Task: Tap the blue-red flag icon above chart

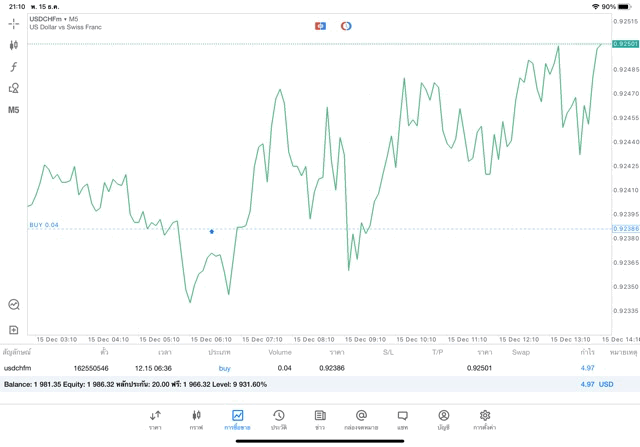Action: click(320, 25)
